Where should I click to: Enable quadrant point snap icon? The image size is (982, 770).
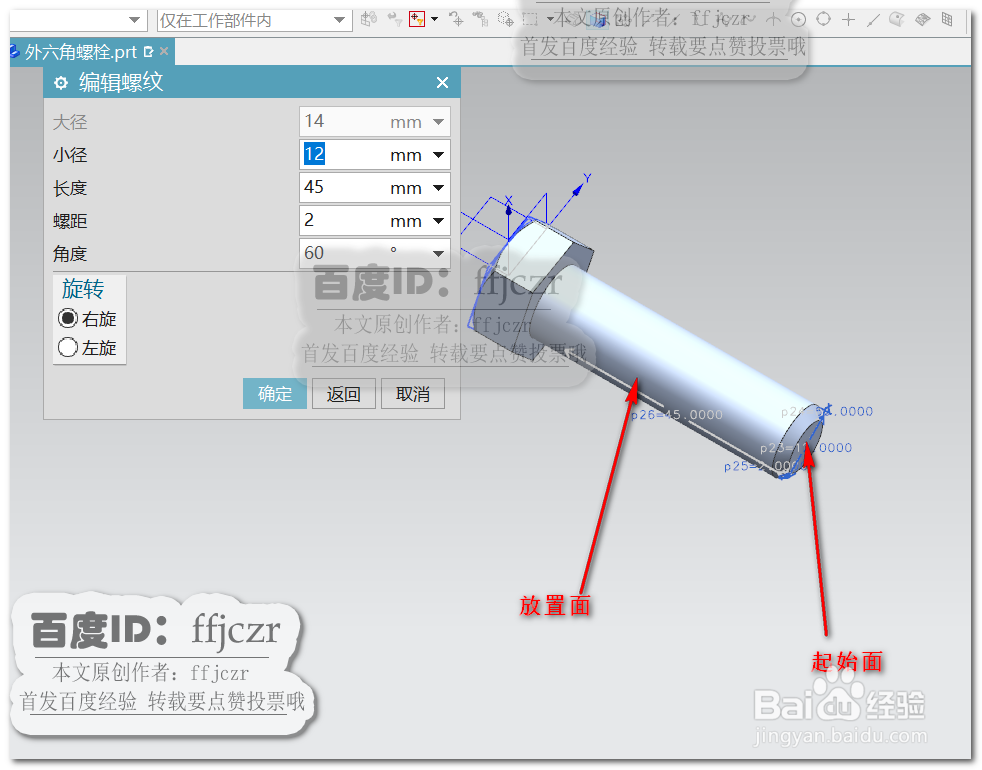tap(824, 19)
